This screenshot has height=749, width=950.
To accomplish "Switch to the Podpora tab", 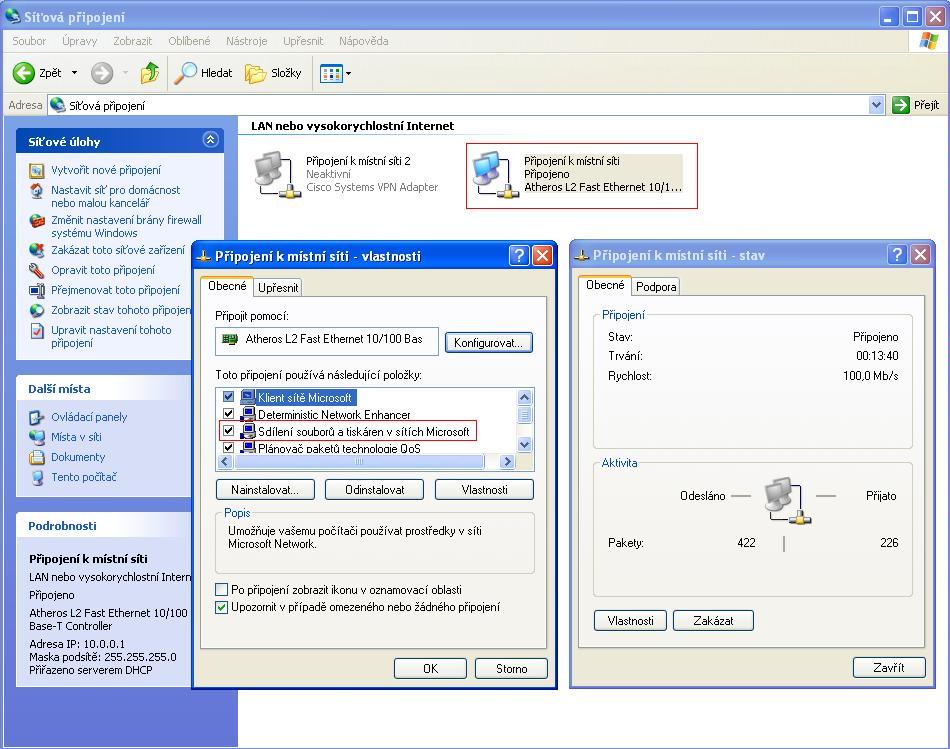I will click(x=656, y=287).
